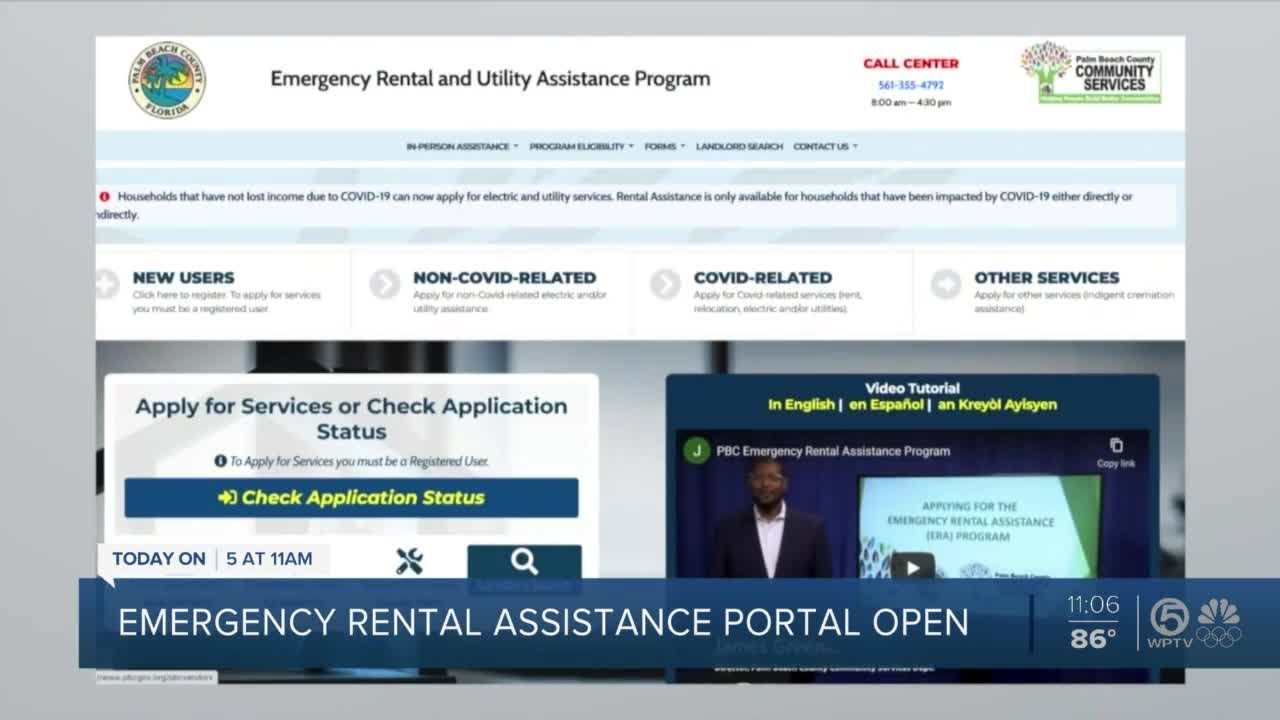The image size is (1280, 720).
Task: Click call center number 561-355-4792
Action: click(911, 85)
